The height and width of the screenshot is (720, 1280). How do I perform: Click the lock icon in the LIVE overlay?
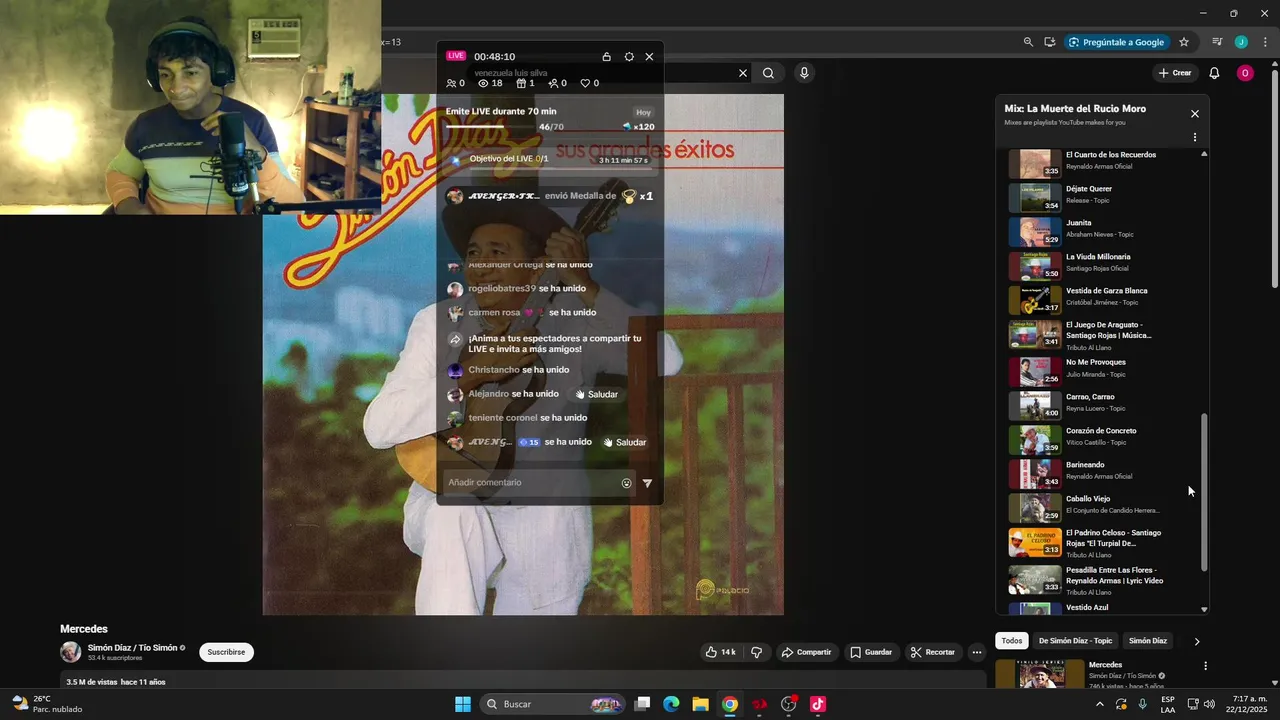[606, 57]
